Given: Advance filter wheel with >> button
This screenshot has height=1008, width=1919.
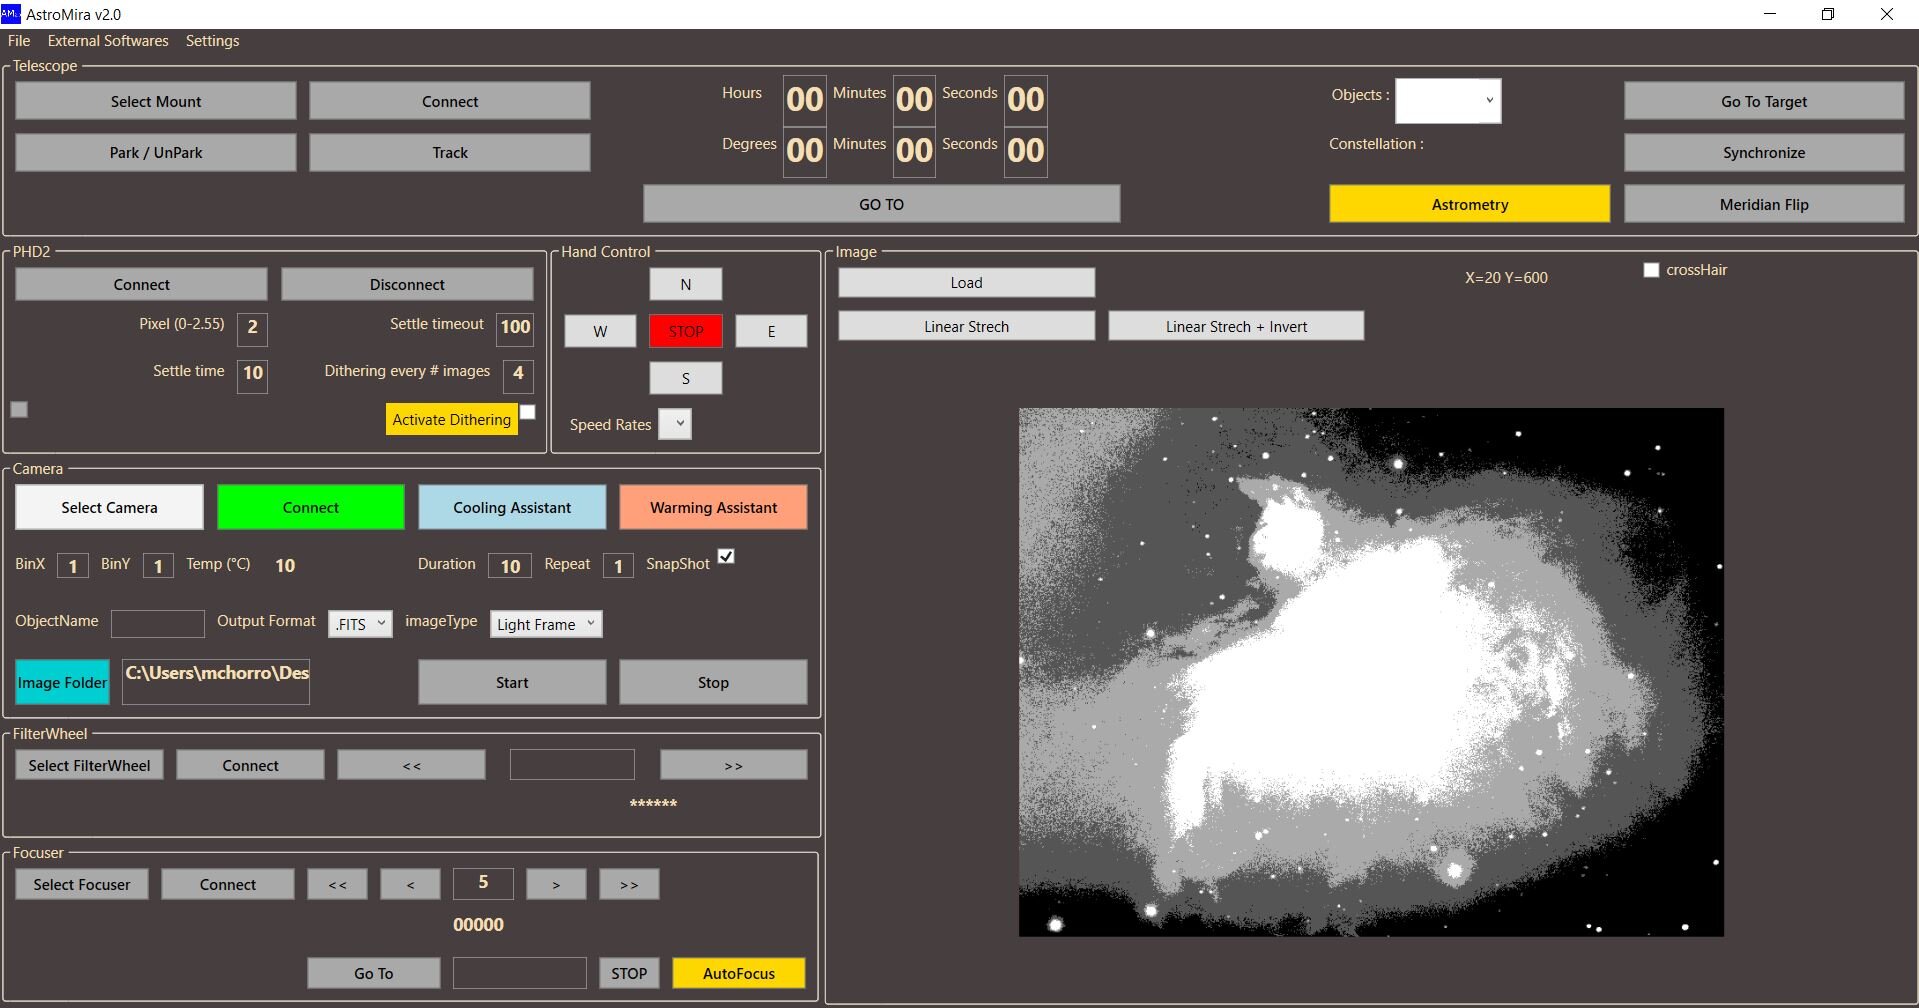Looking at the screenshot, I should [x=733, y=765].
